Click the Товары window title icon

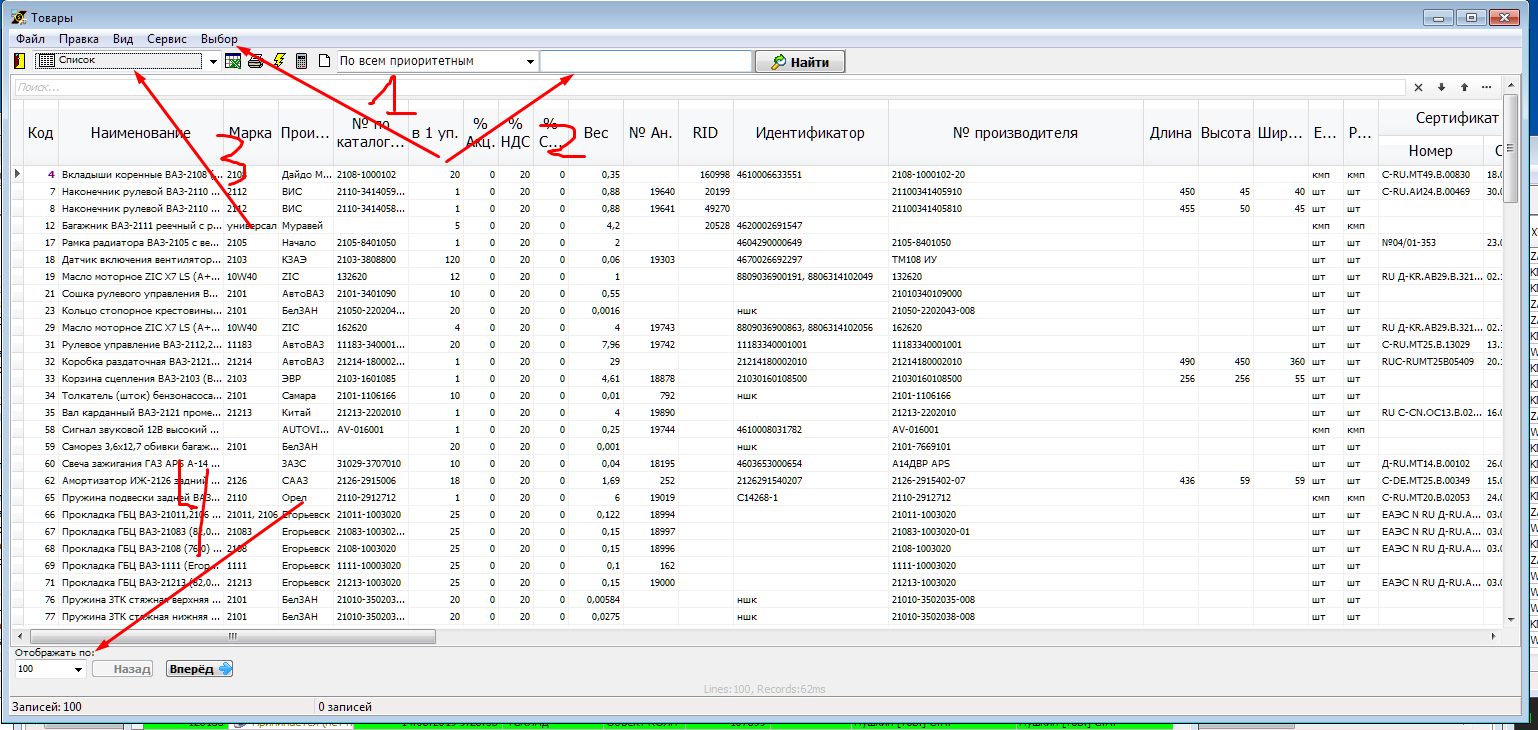(x=18, y=17)
